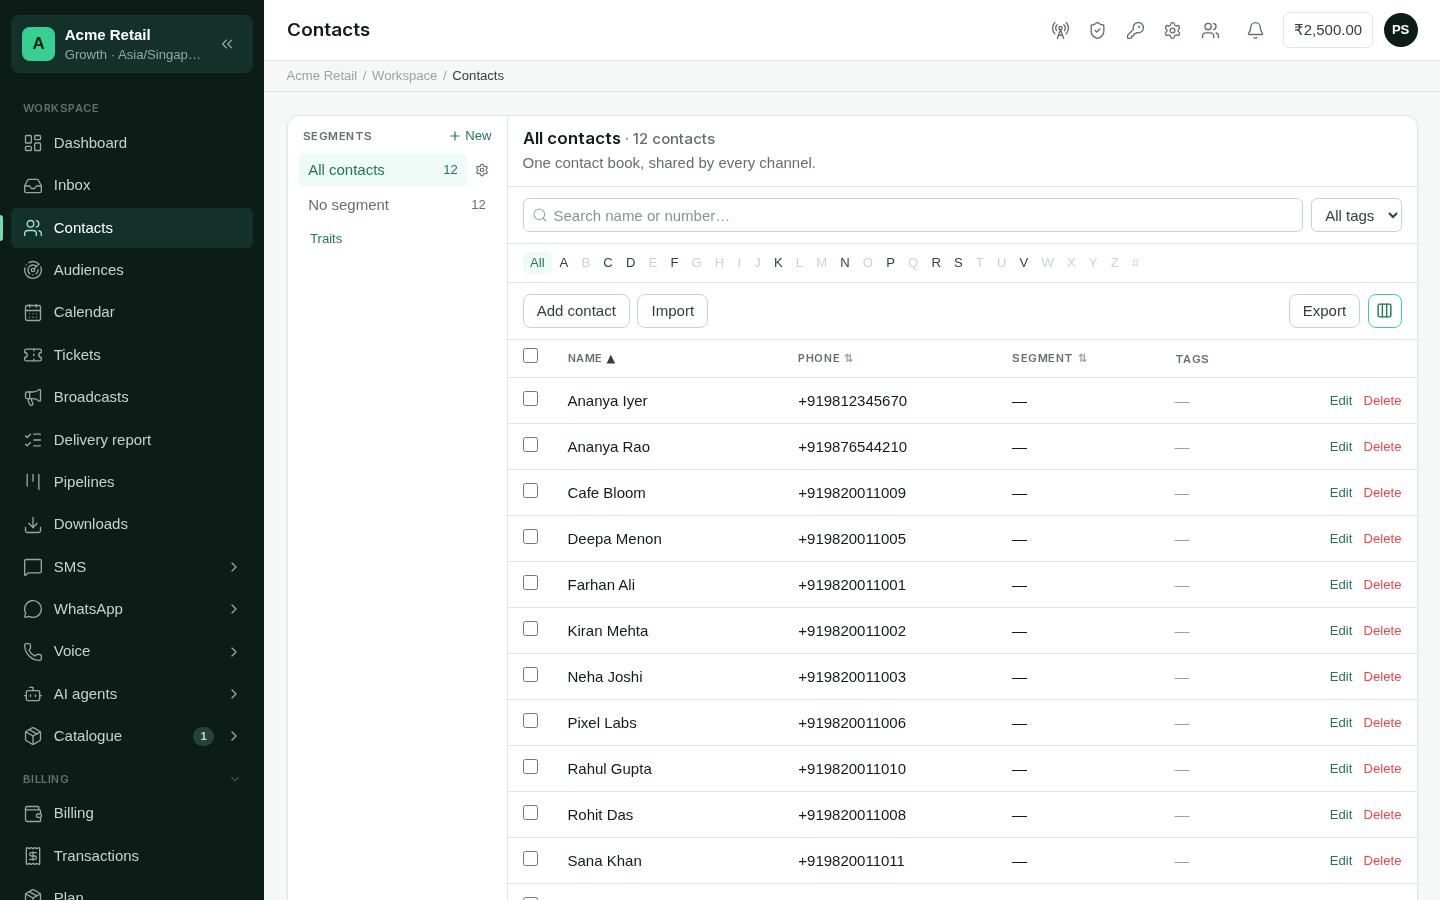This screenshot has width=1440, height=900.
Task: Open All contacts segment settings gear
Action: coord(482,170)
